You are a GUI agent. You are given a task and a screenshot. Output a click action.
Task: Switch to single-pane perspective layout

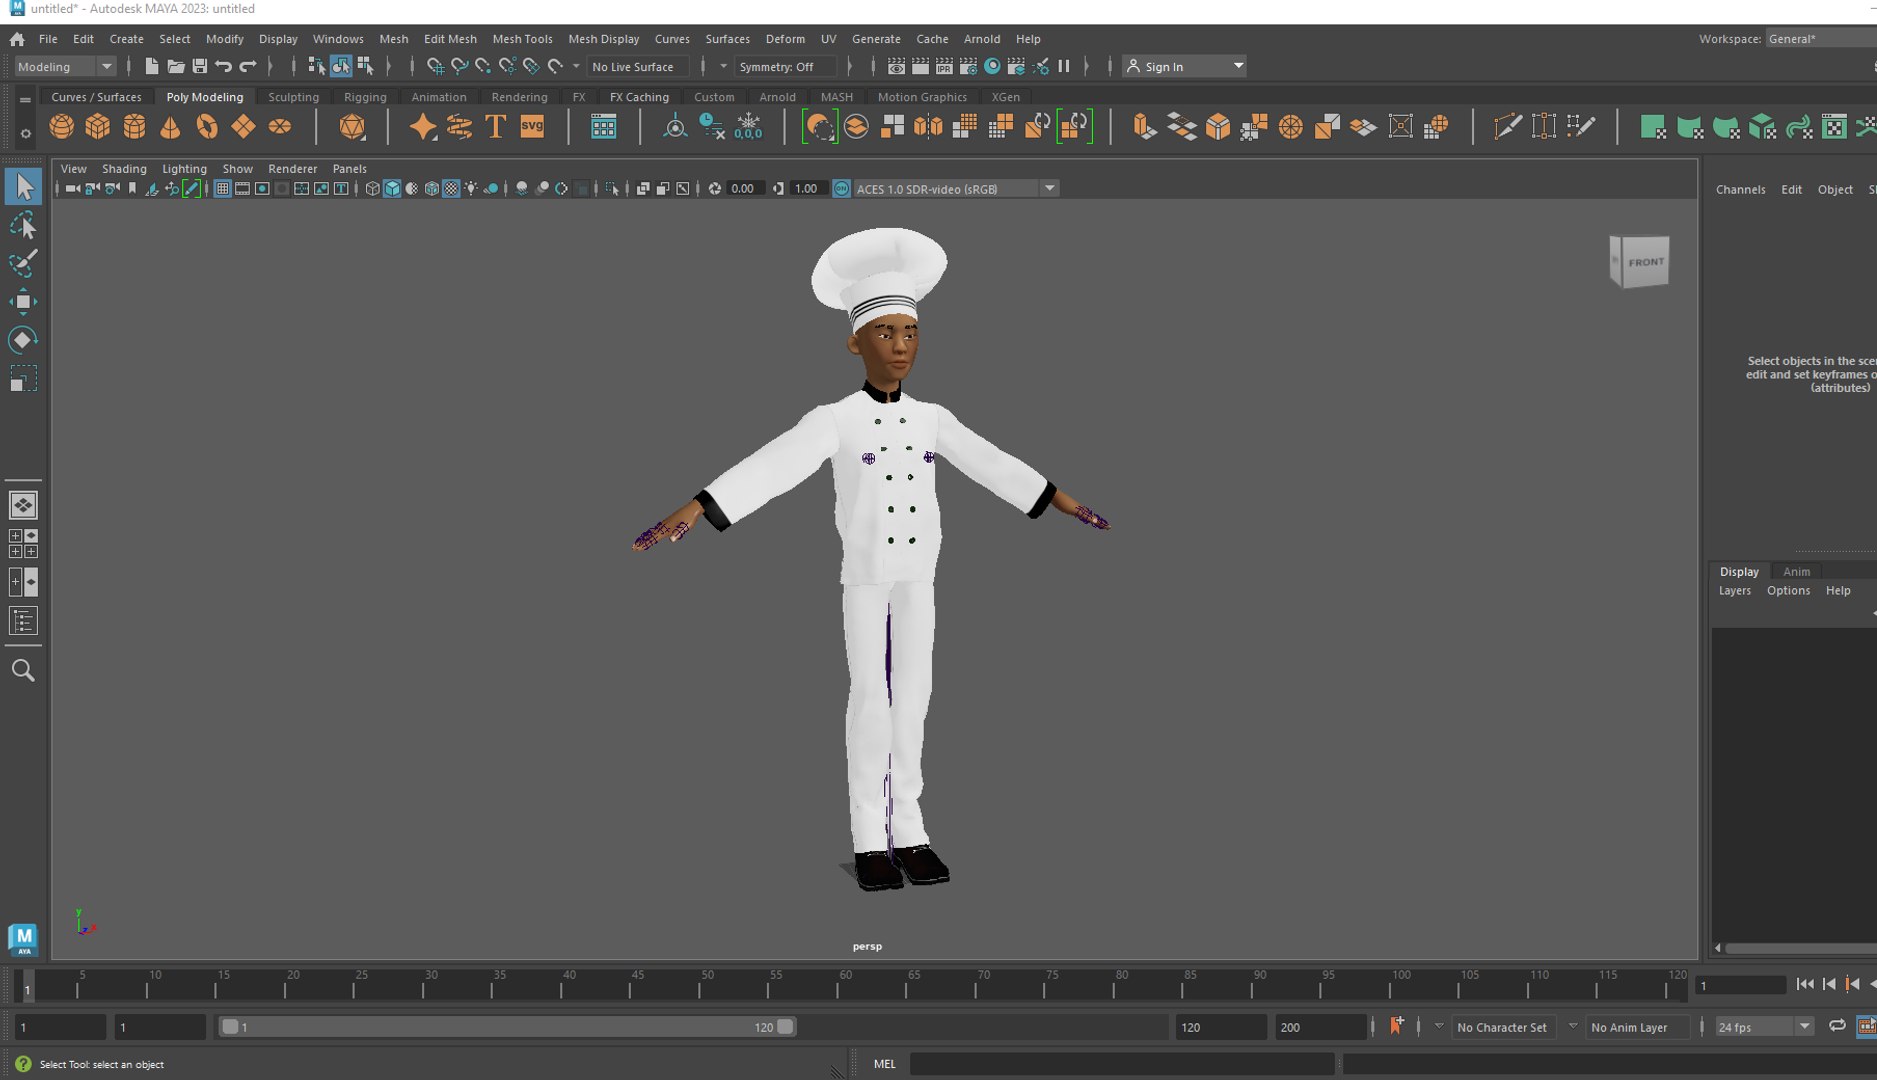point(23,505)
